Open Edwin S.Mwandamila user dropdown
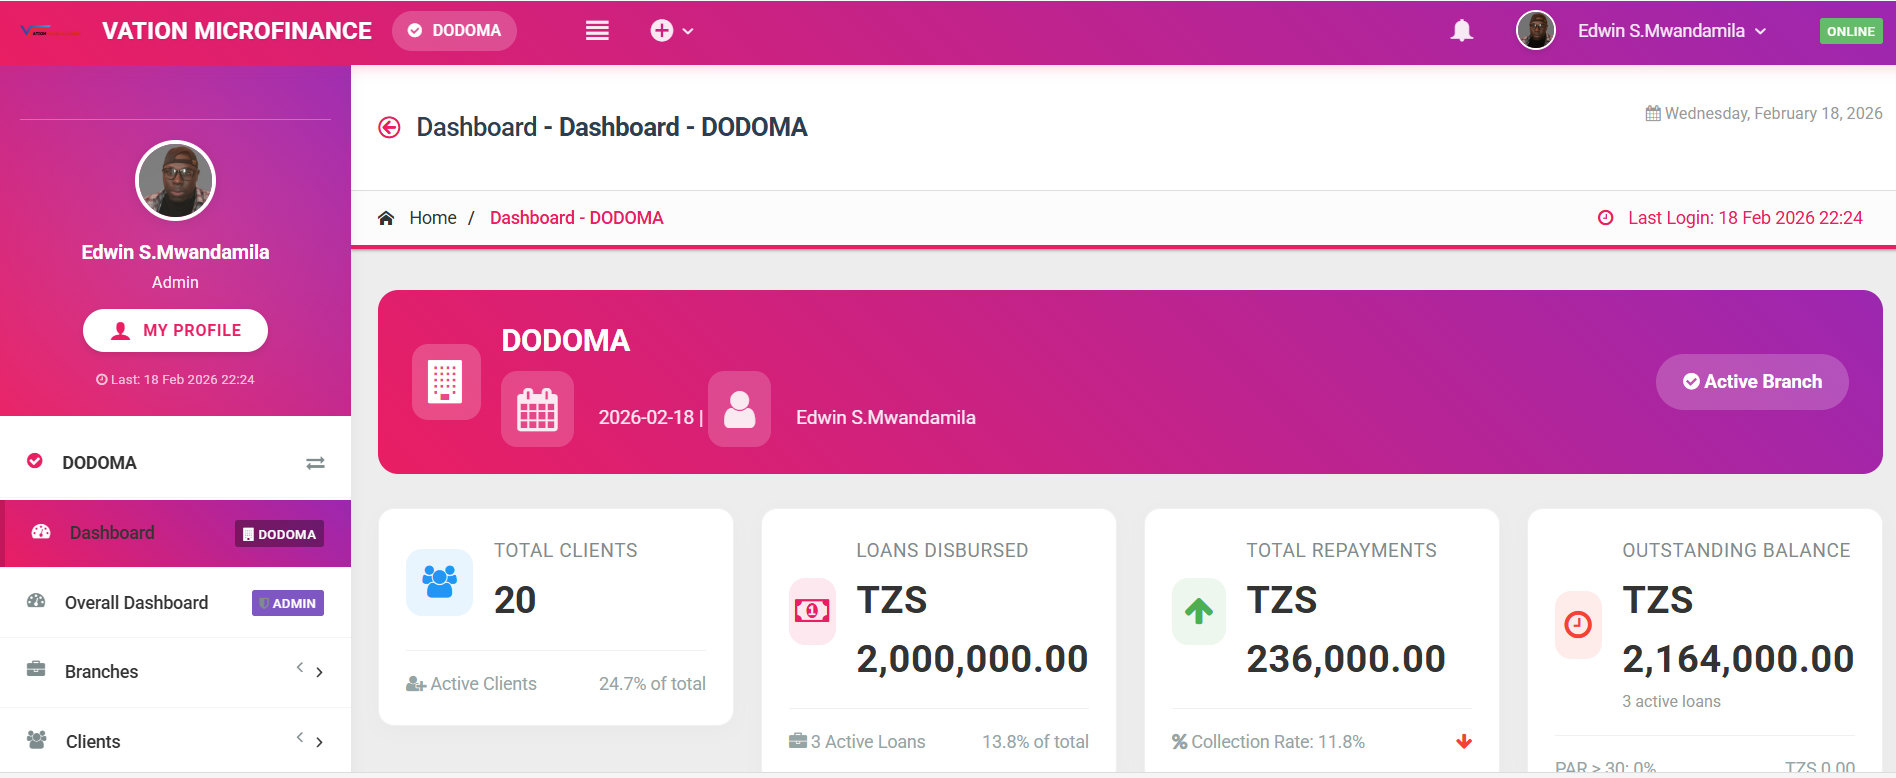 pyautogui.click(x=1671, y=31)
